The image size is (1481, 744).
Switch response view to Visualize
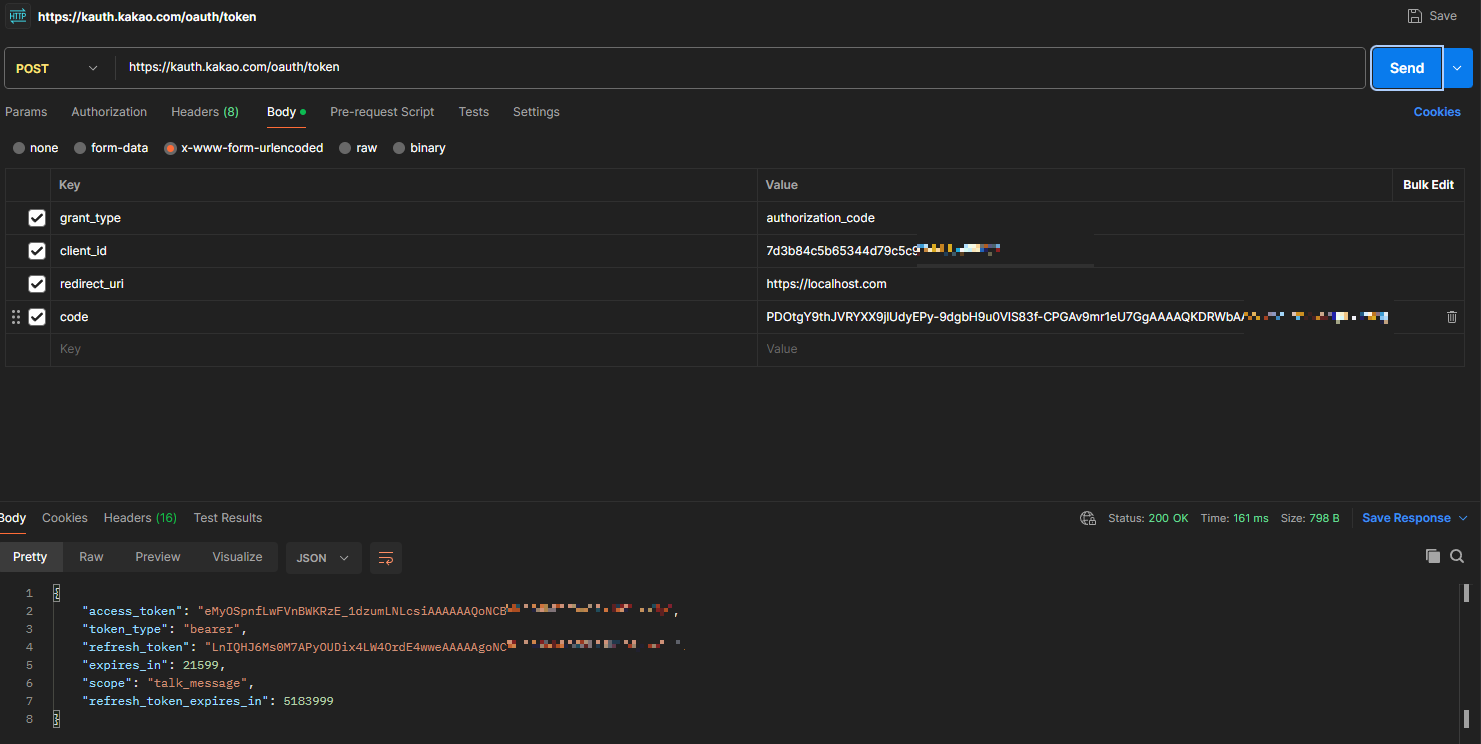(x=237, y=557)
